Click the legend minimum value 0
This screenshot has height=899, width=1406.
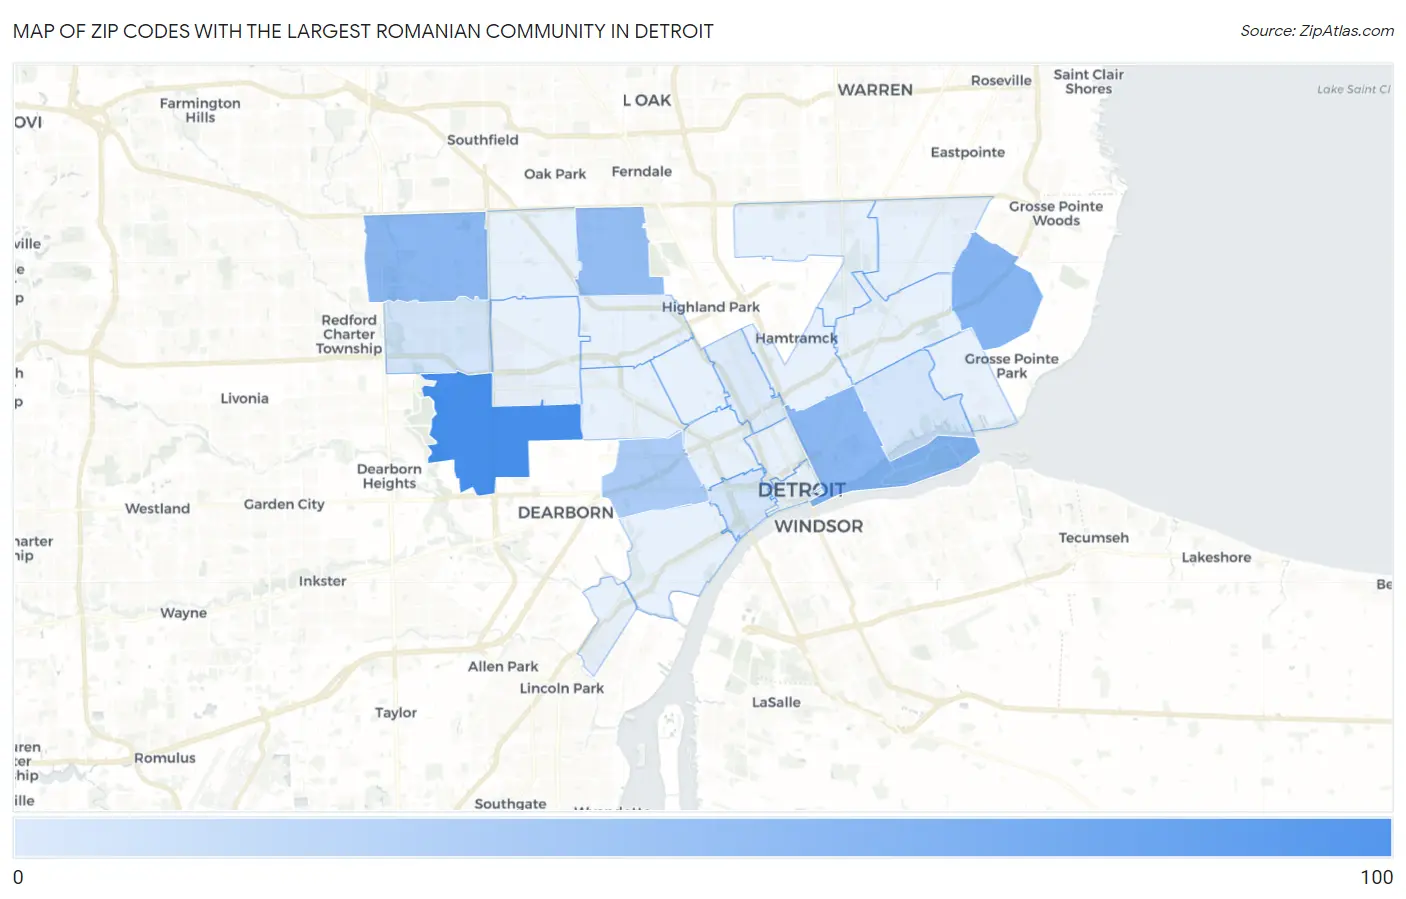(18, 877)
